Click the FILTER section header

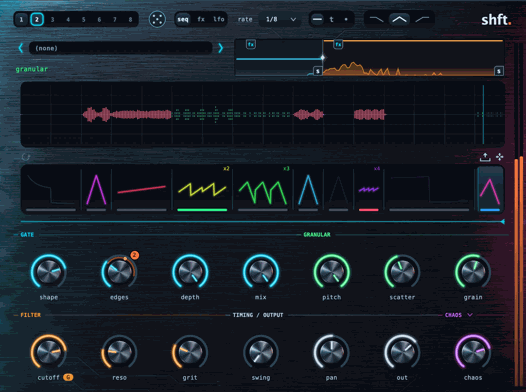[31, 315]
